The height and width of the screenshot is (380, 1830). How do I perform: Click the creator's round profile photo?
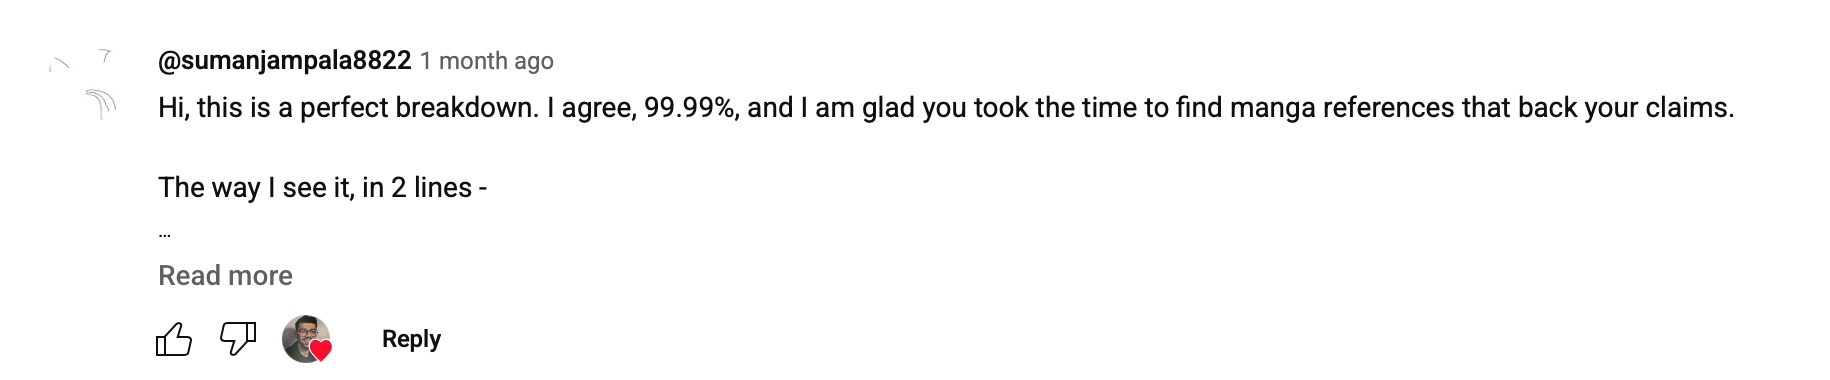pos(305,338)
